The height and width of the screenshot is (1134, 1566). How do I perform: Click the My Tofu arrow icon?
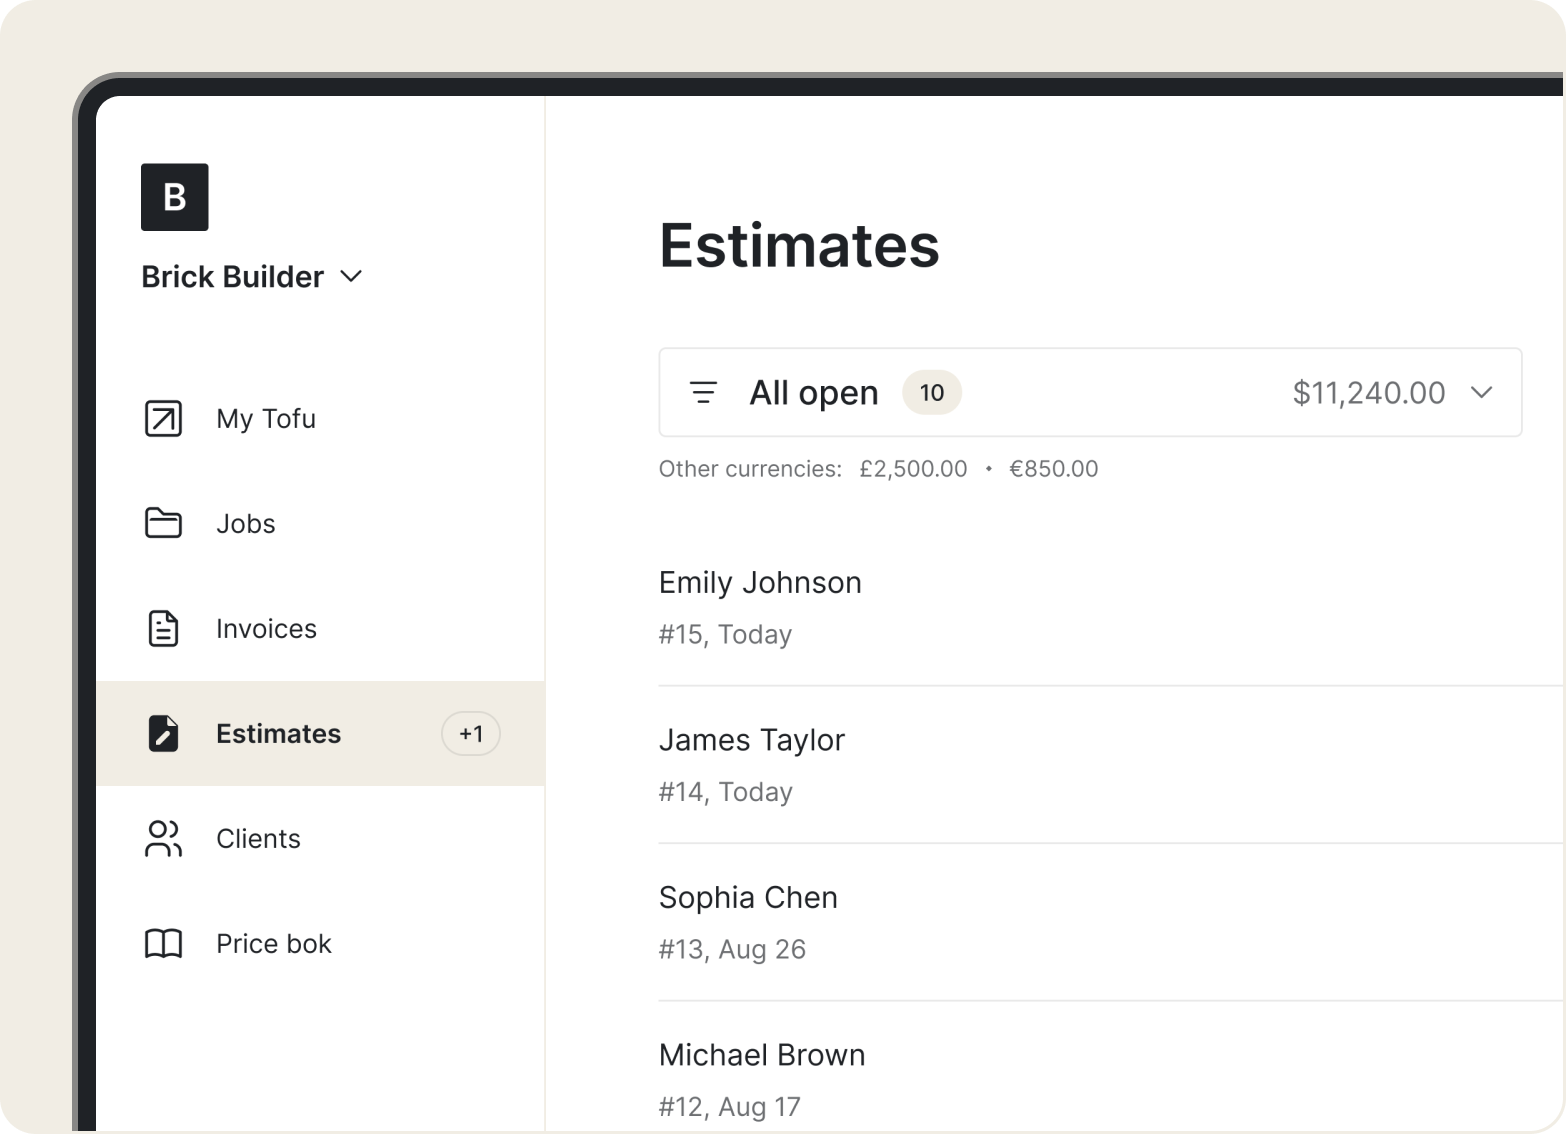point(163,418)
